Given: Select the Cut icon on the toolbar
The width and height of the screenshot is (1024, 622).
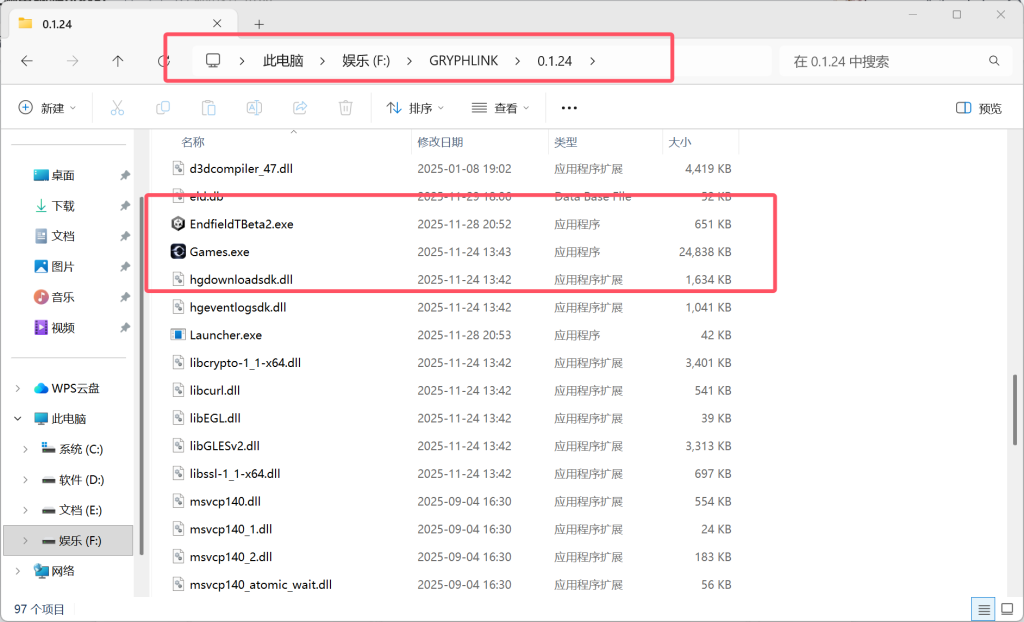Looking at the screenshot, I should 117,108.
